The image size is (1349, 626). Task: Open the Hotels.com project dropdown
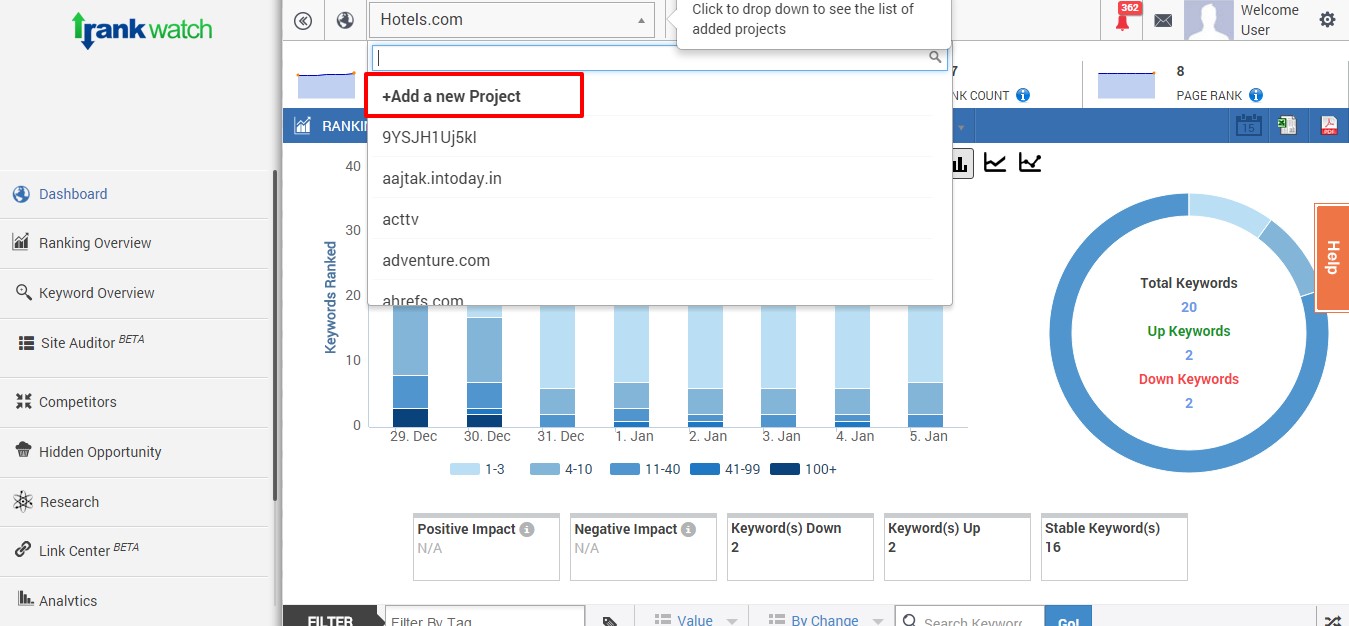coord(511,20)
